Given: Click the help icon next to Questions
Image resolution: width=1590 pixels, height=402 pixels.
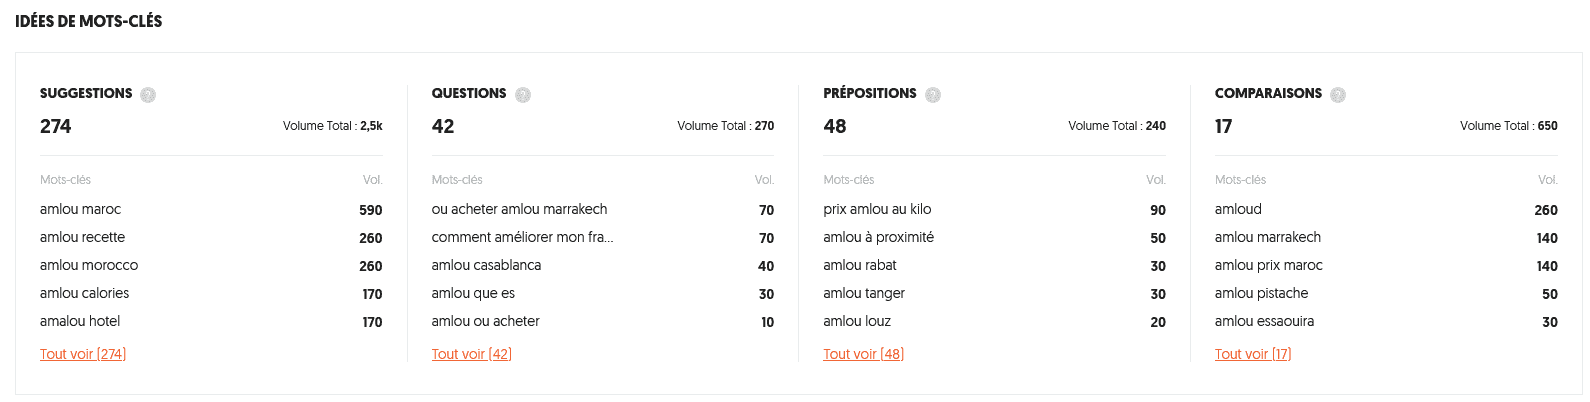Looking at the screenshot, I should click(x=523, y=95).
